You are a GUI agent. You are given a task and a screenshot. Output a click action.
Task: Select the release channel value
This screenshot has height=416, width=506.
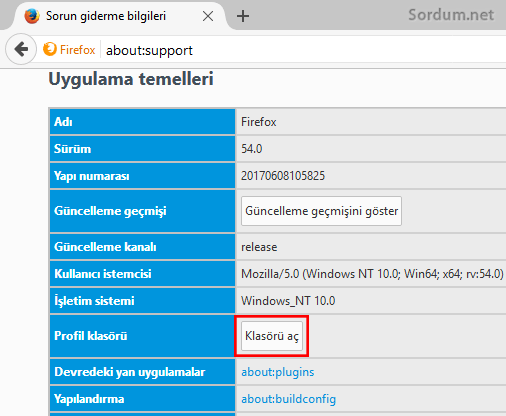(259, 247)
